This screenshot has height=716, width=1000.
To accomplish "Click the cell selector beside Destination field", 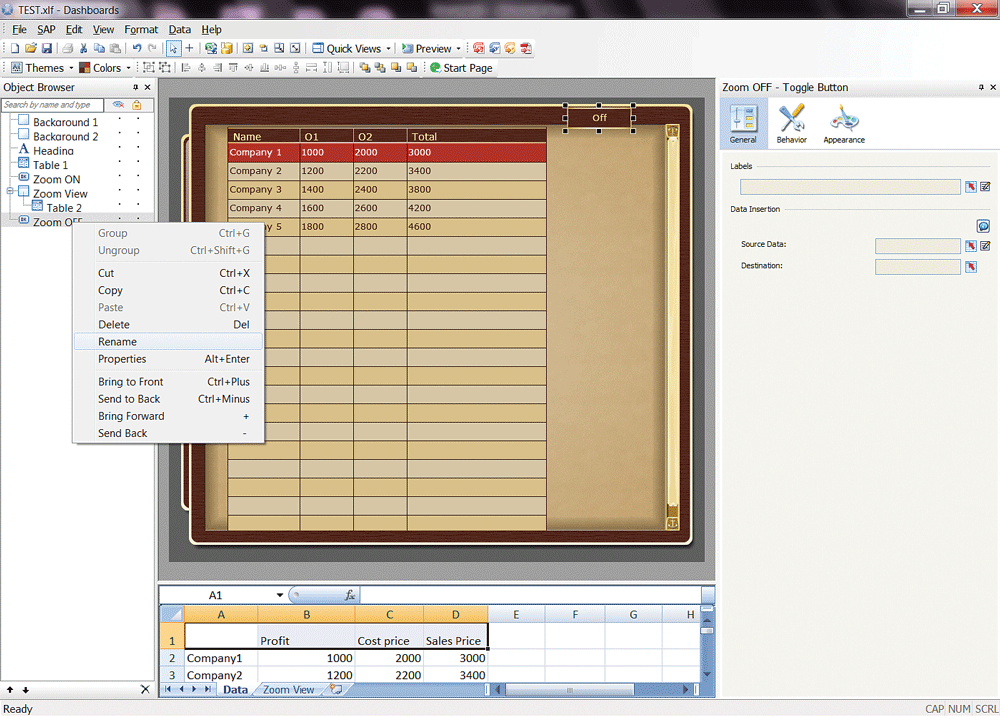I will [970, 267].
